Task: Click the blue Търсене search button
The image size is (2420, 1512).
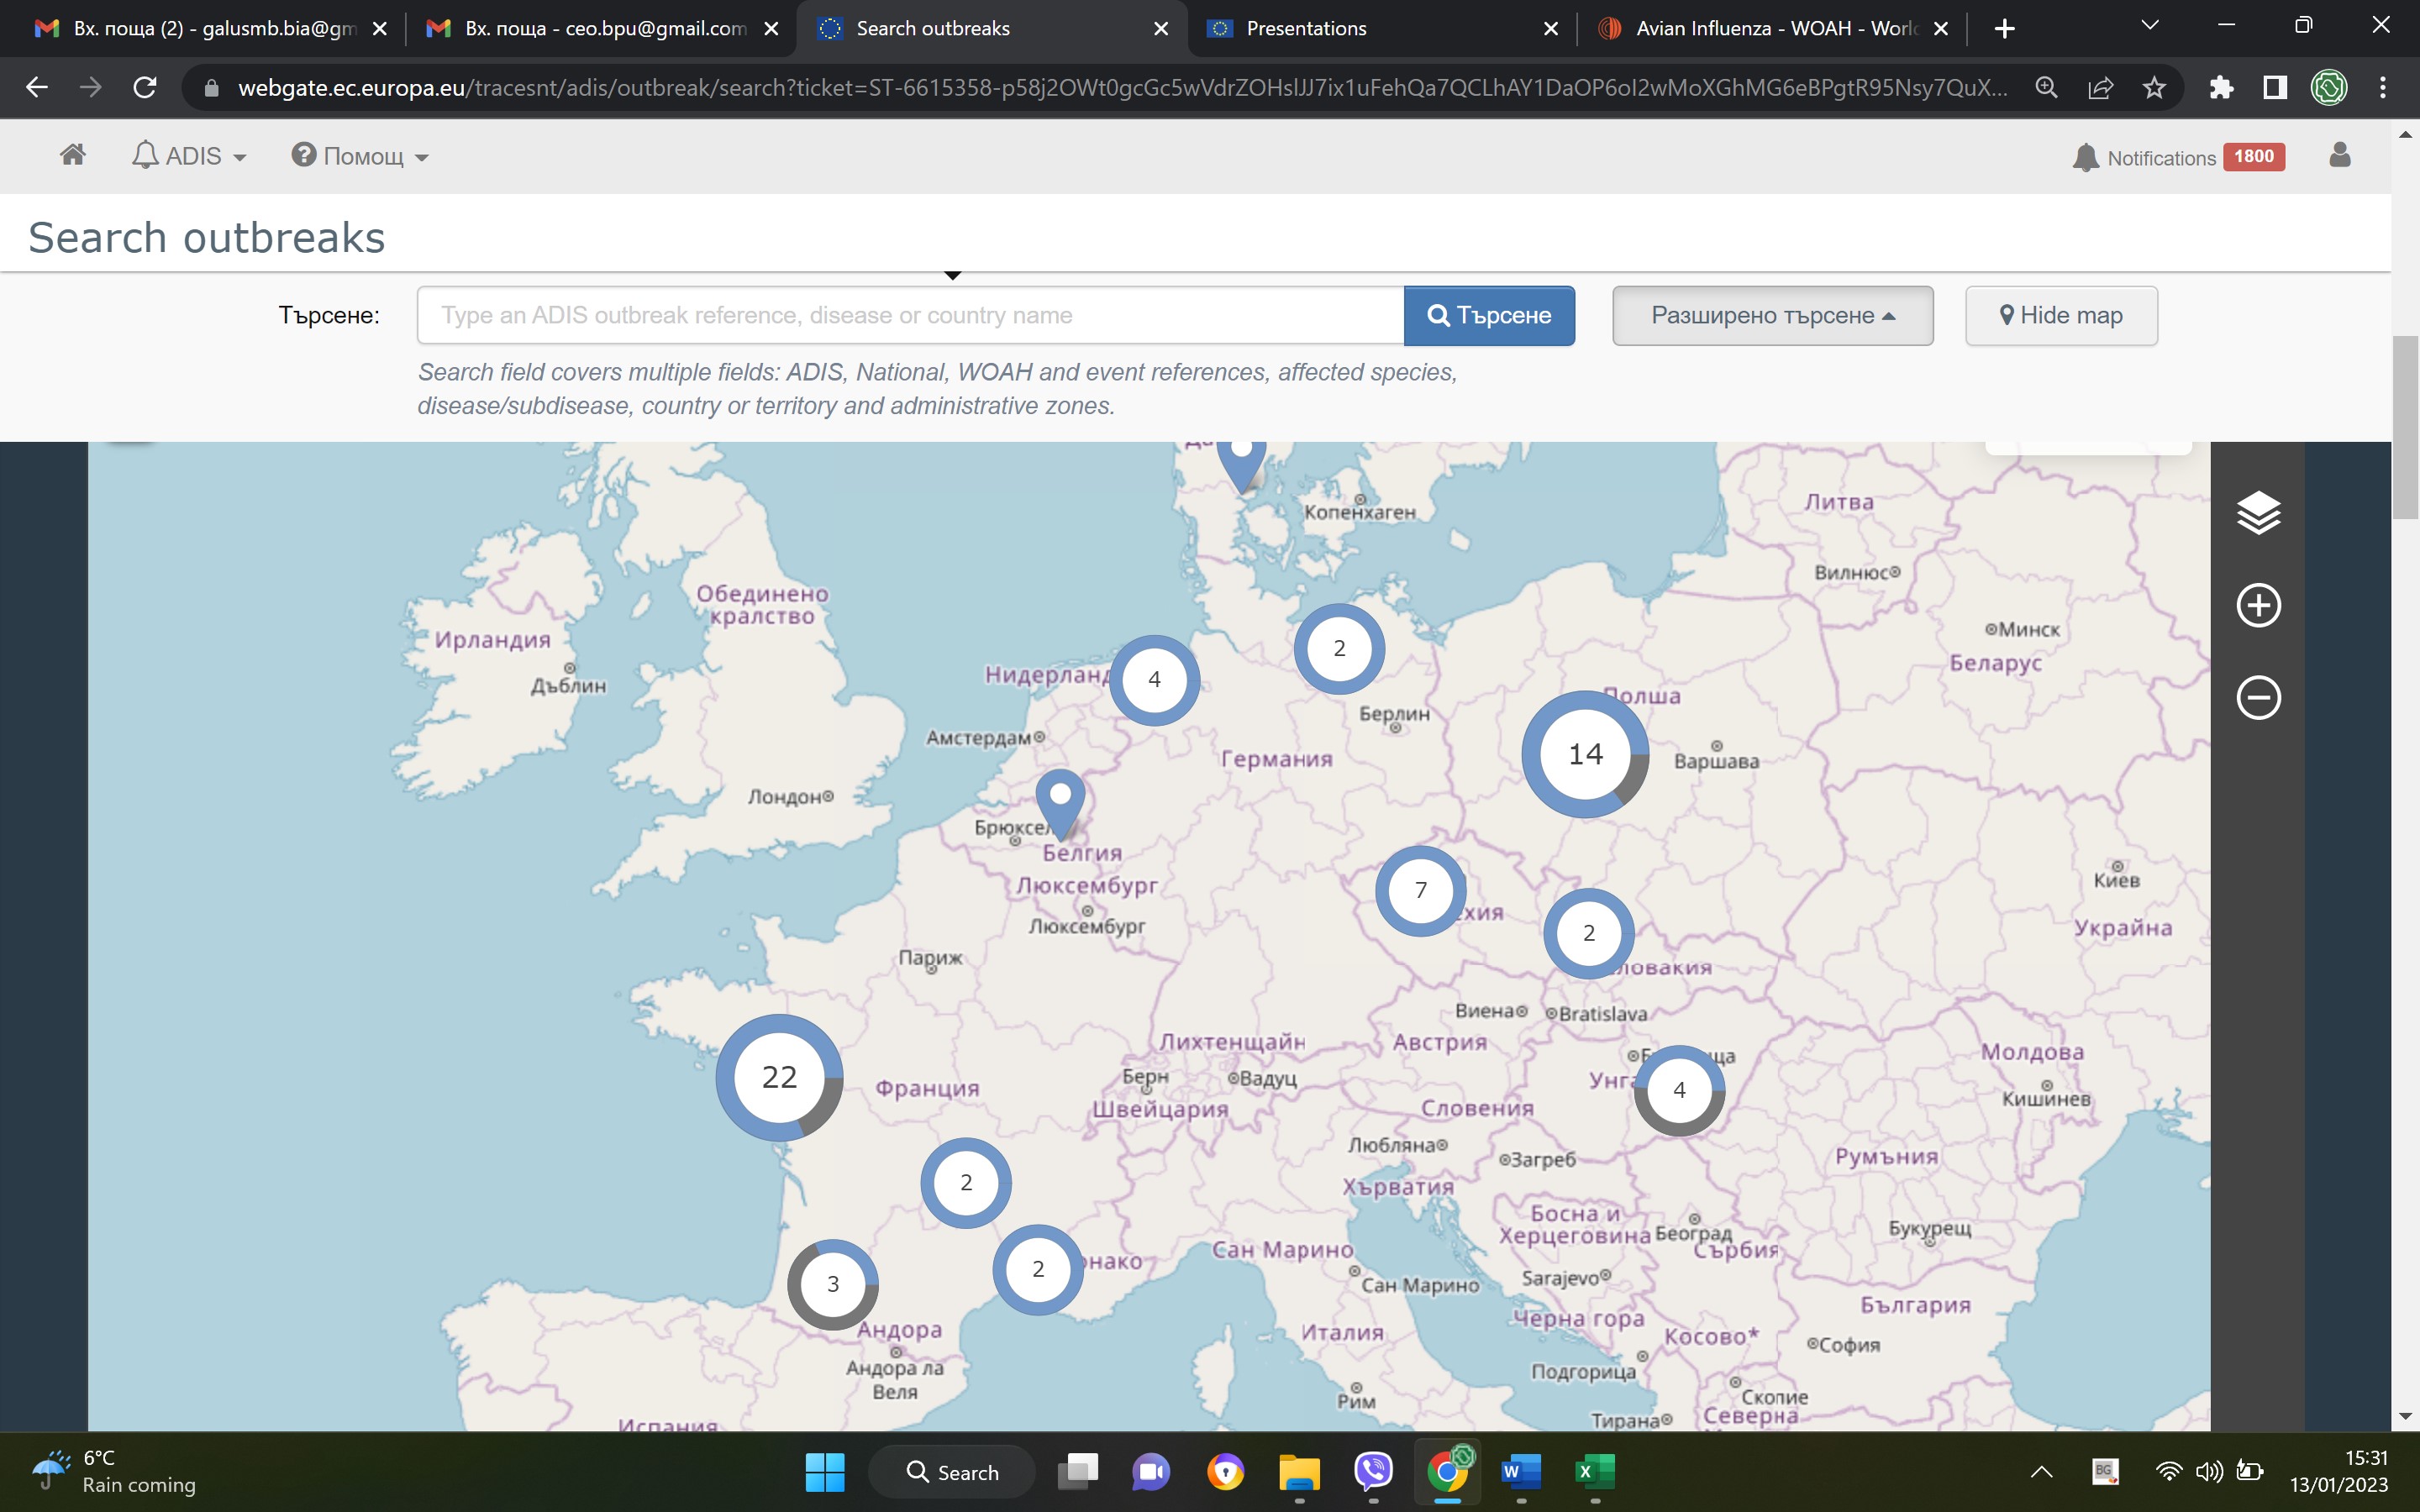Action: [x=1489, y=315]
